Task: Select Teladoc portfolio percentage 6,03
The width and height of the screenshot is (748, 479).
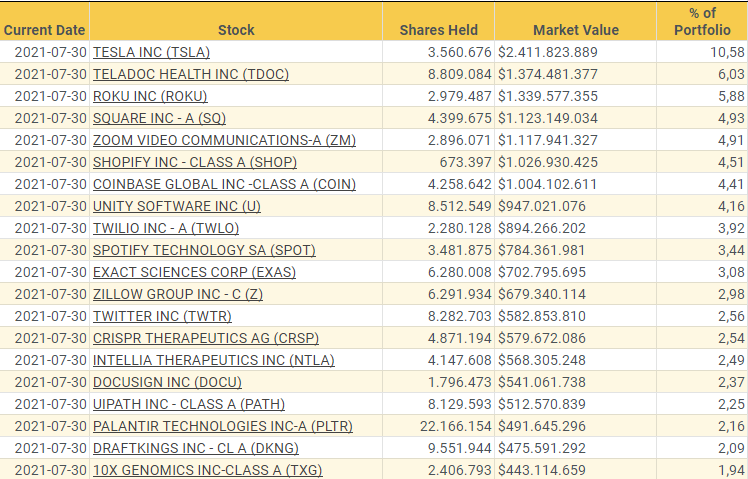Action: tap(731, 74)
